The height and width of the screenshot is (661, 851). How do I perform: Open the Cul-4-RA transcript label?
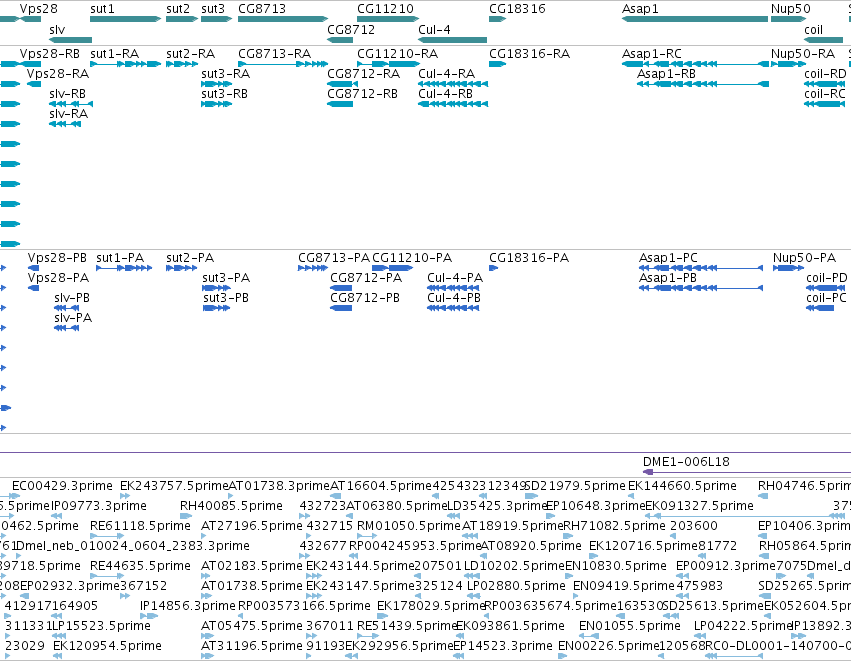447,74
